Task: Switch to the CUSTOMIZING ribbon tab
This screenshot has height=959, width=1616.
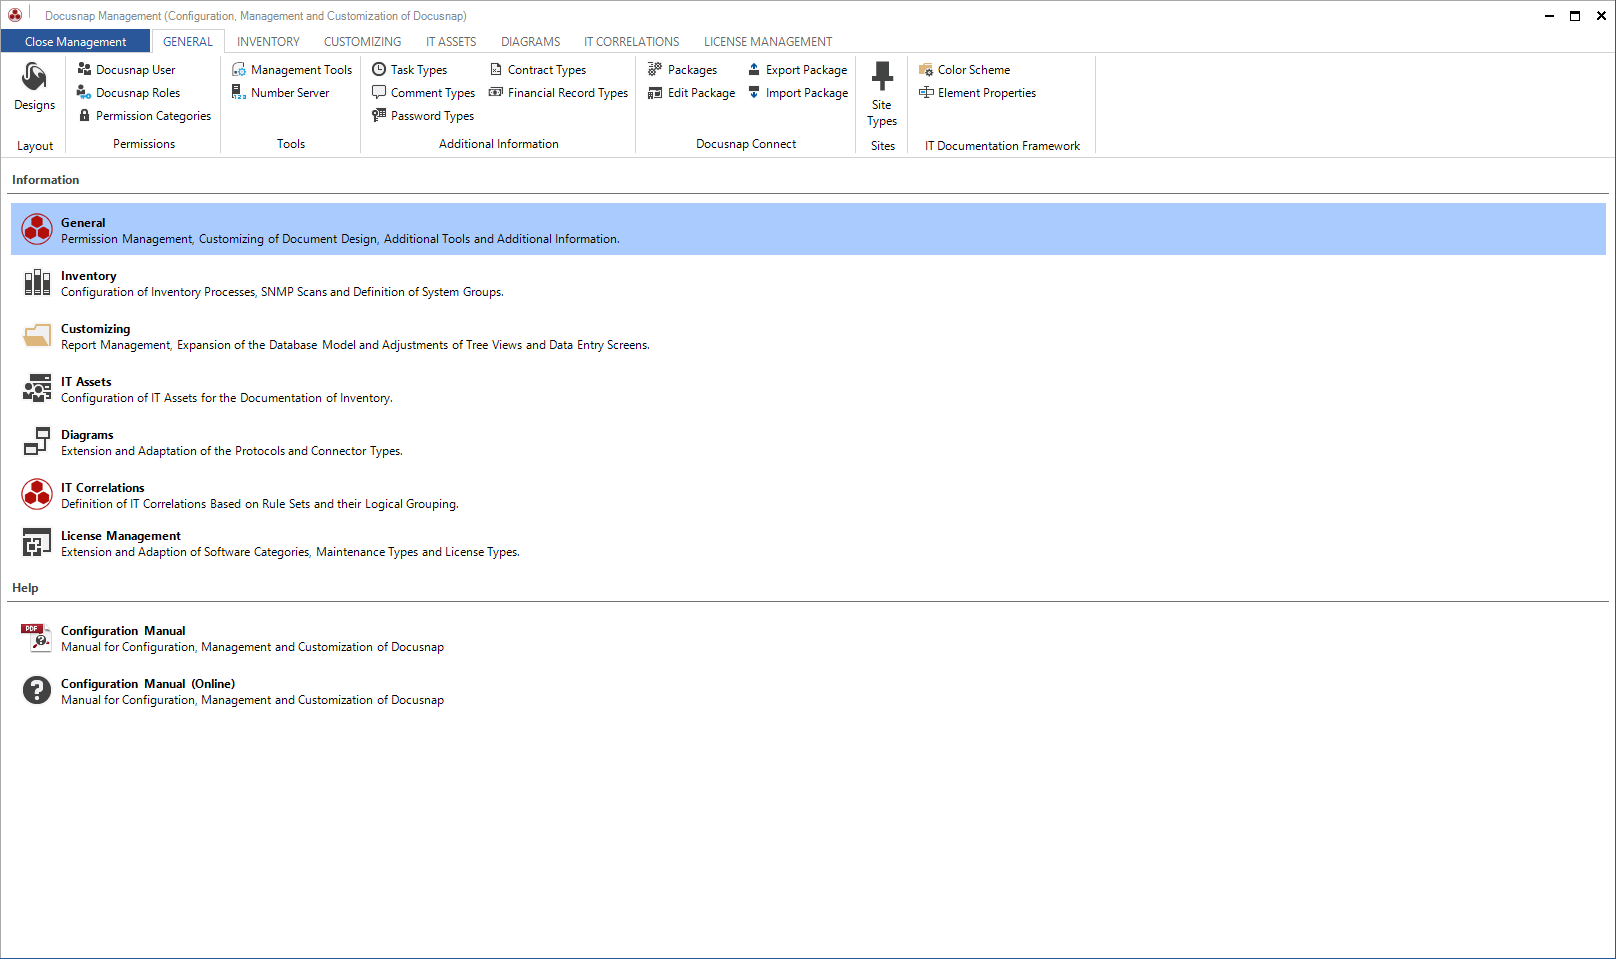Action: (x=362, y=42)
